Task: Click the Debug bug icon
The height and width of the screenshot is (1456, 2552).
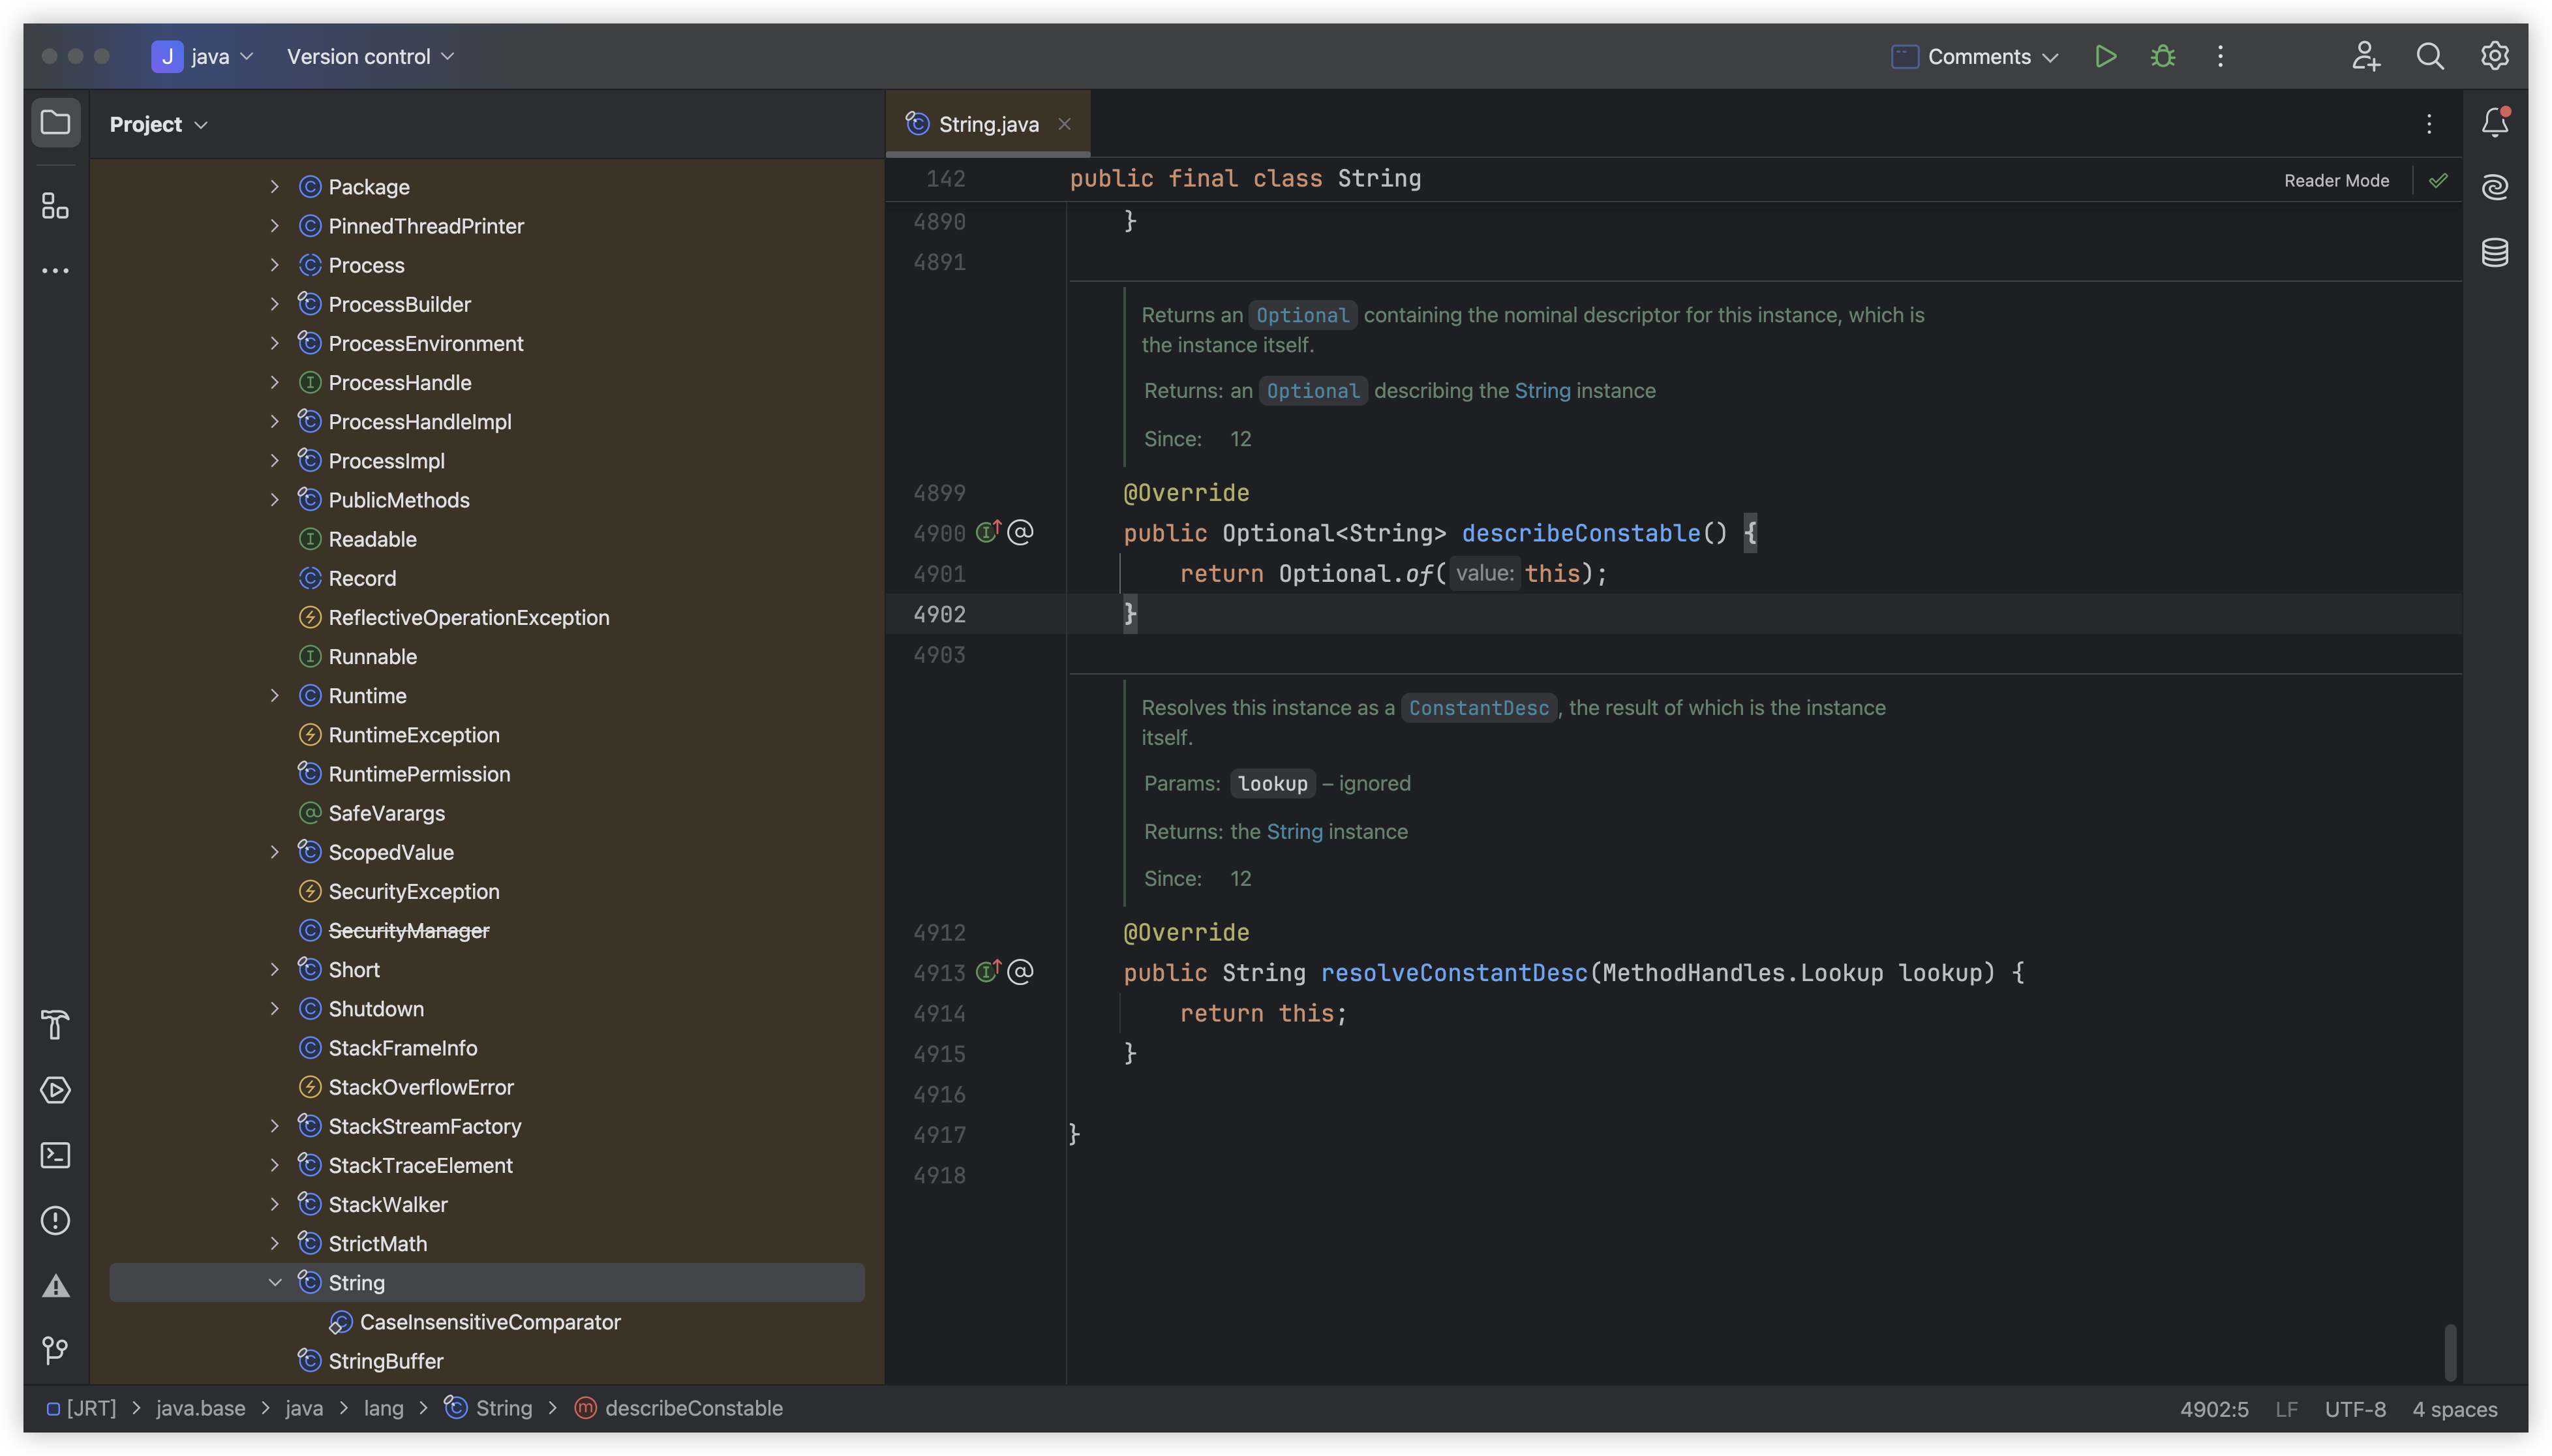Action: (2163, 56)
